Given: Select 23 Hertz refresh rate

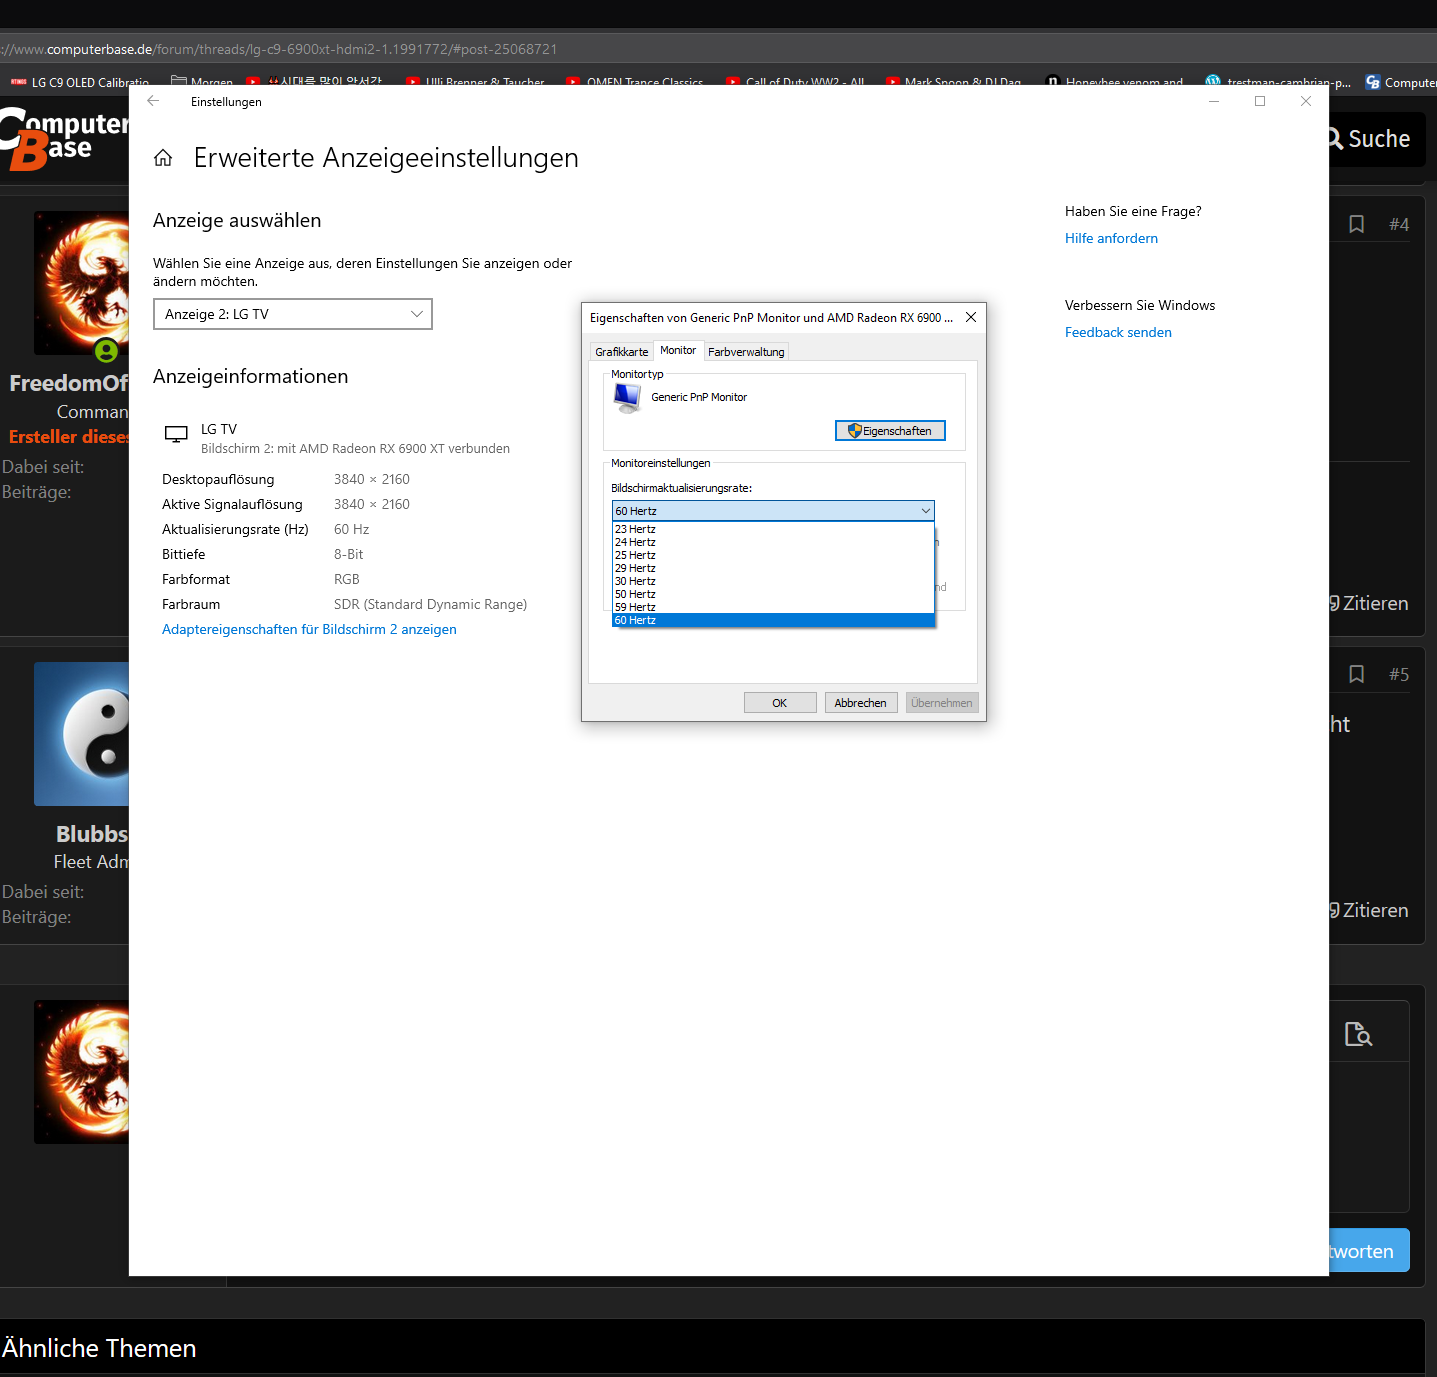Looking at the screenshot, I should point(773,529).
